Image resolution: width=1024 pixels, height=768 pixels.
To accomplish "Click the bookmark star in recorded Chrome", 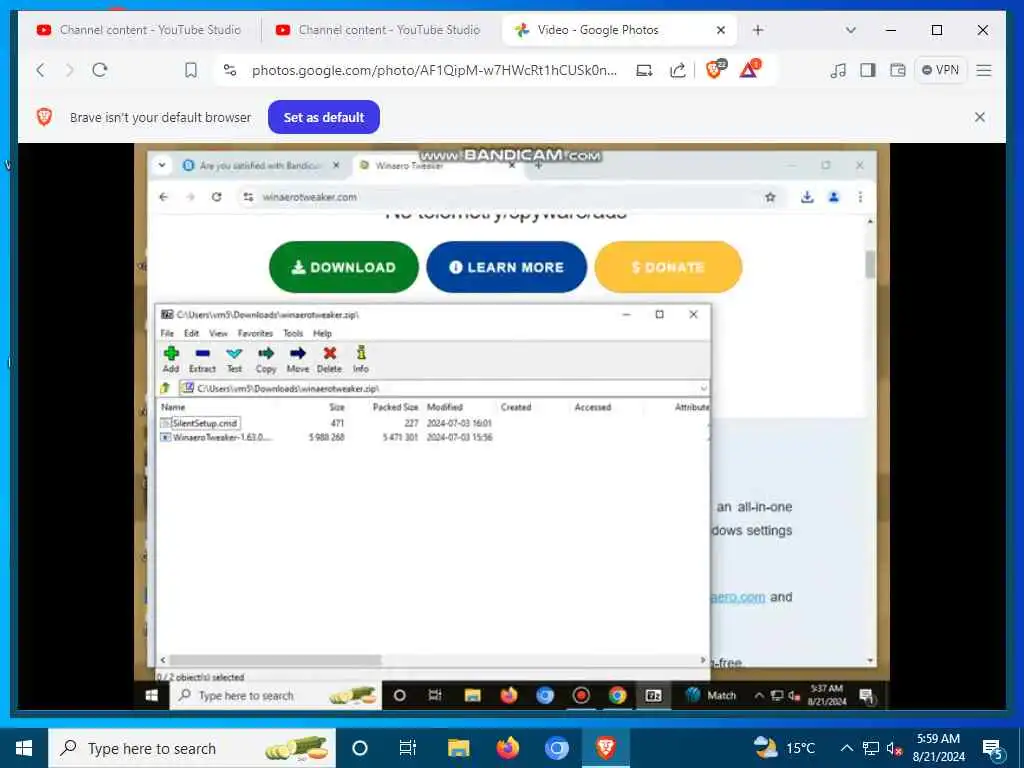I will pyautogui.click(x=771, y=197).
